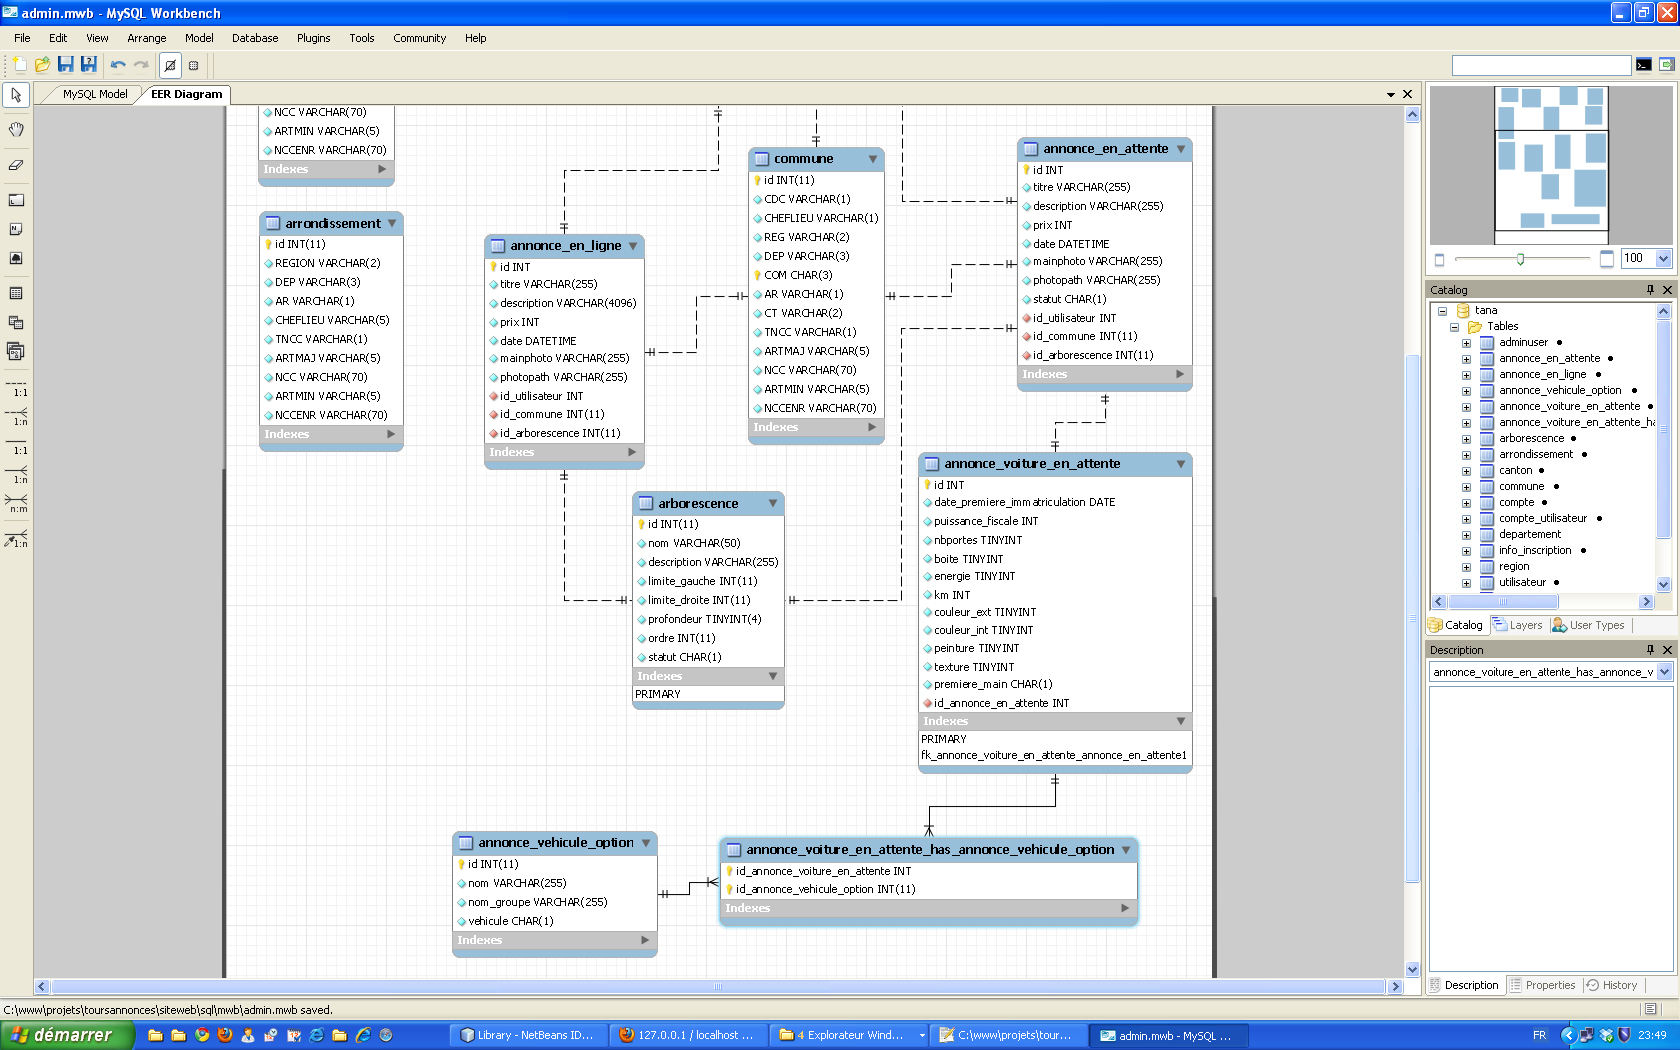The image size is (1680, 1050).
Task: Select the new Layer tool
Action: click(16, 200)
